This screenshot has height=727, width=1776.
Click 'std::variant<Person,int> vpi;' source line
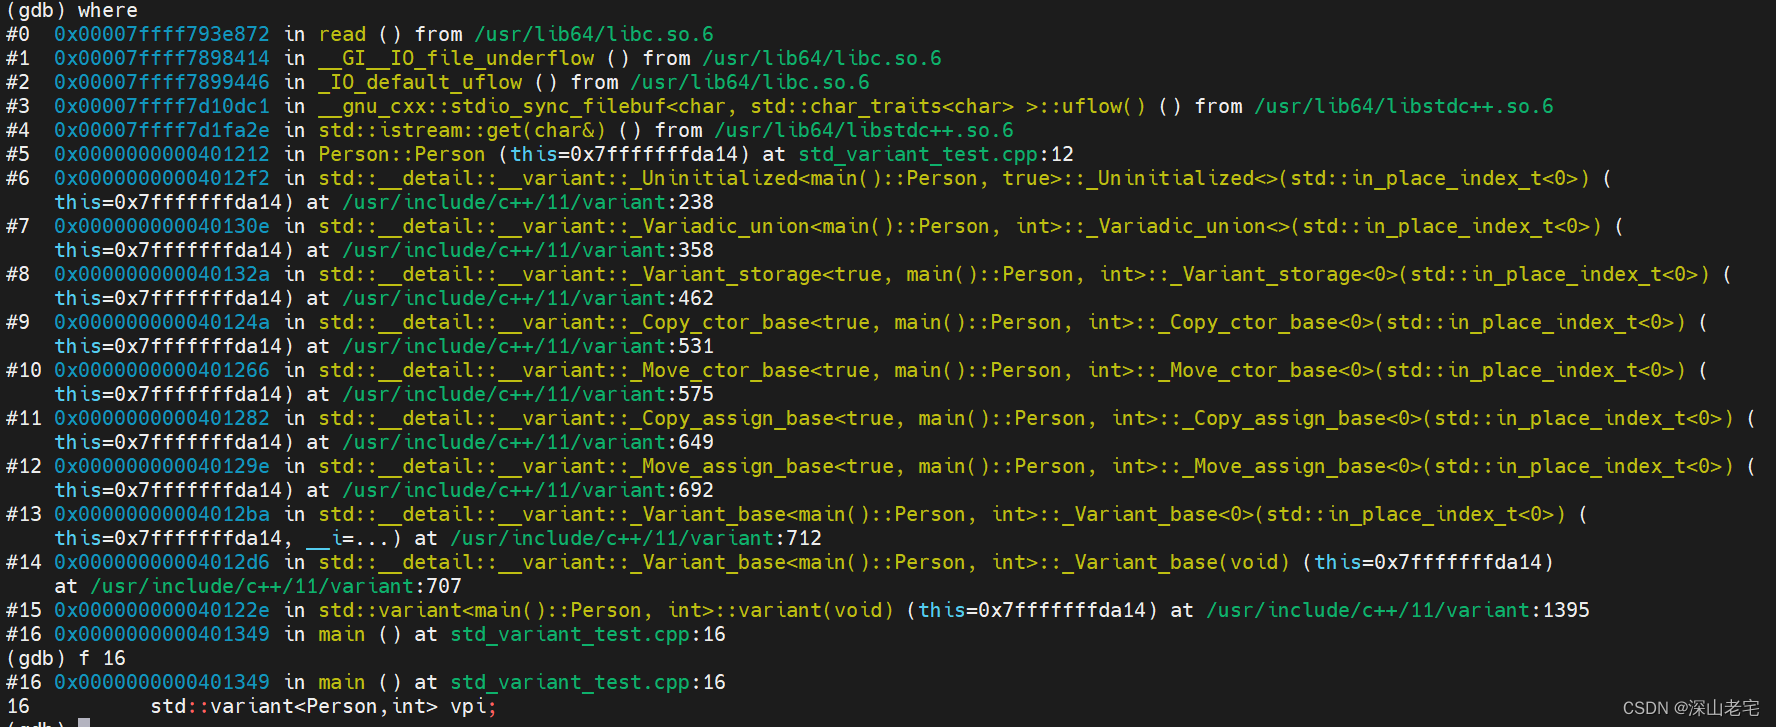point(324,706)
